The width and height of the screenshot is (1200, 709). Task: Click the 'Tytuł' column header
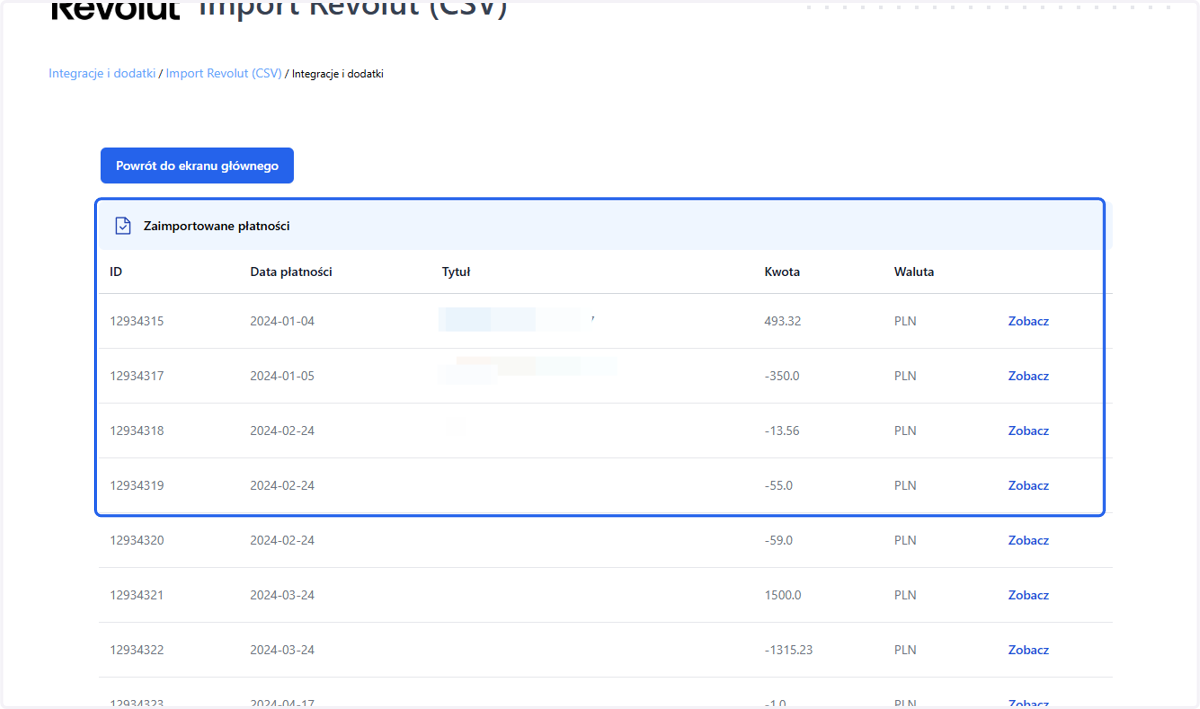[456, 272]
